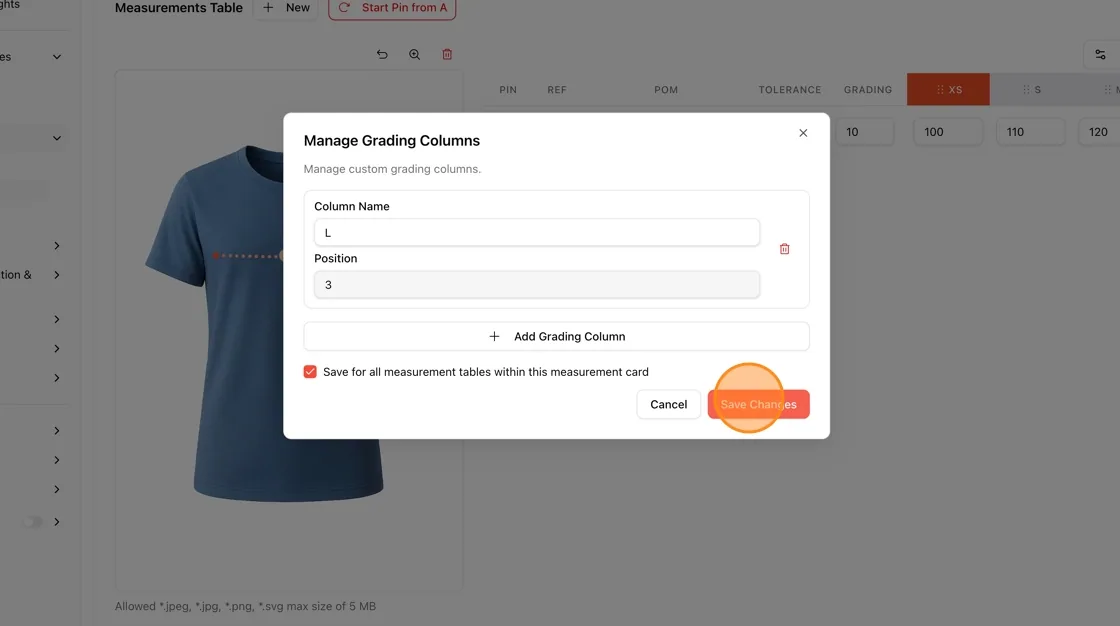Edit measurement value 120 field
1120x626 pixels.
click(x=1100, y=132)
